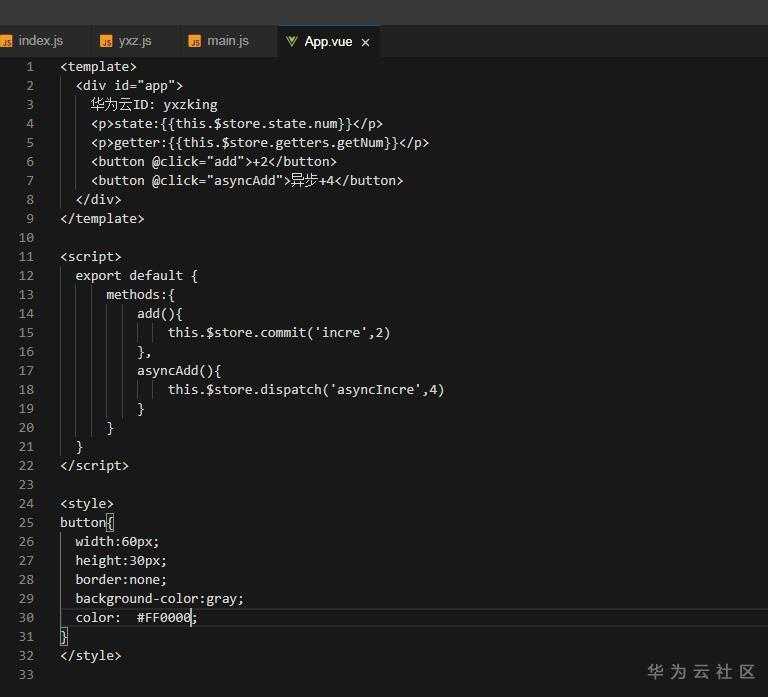768x697 pixels.
Task: Click the text 华为云ID: yxzking
Action: 154,105
